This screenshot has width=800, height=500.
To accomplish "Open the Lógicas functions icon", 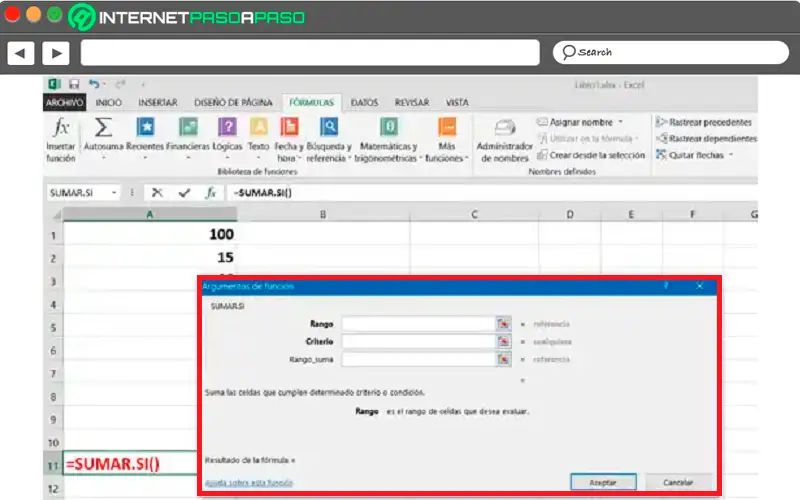I will 227,127.
